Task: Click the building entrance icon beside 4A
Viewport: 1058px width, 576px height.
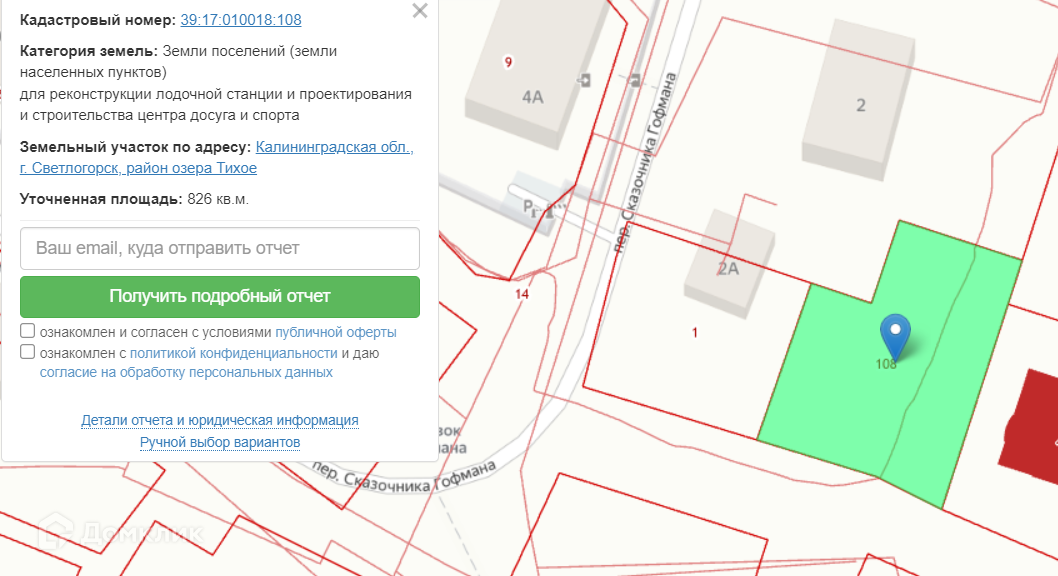Action: (x=584, y=79)
